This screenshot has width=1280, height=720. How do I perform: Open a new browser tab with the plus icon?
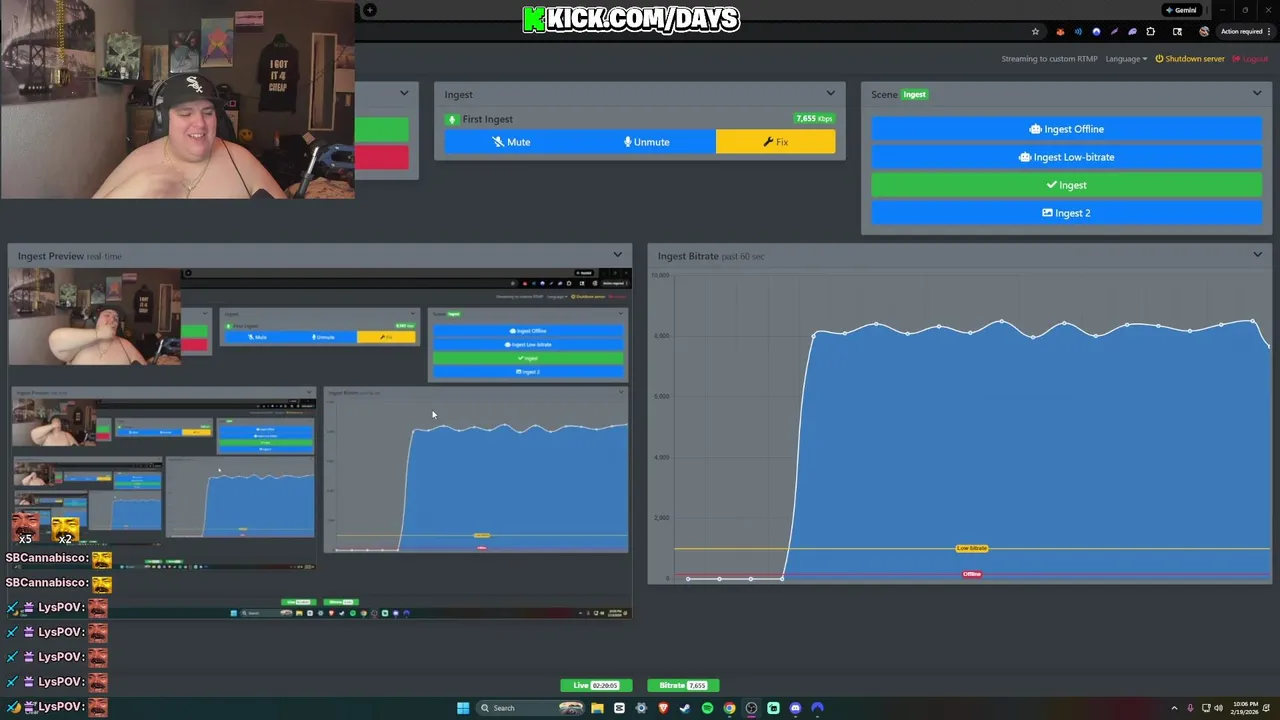point(370,10)
